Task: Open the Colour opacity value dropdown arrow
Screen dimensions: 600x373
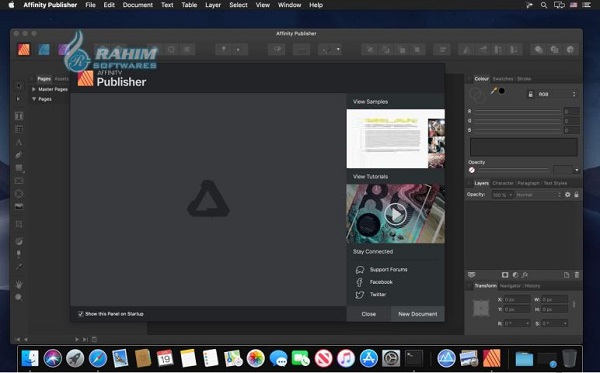Action: pos(576,170)
